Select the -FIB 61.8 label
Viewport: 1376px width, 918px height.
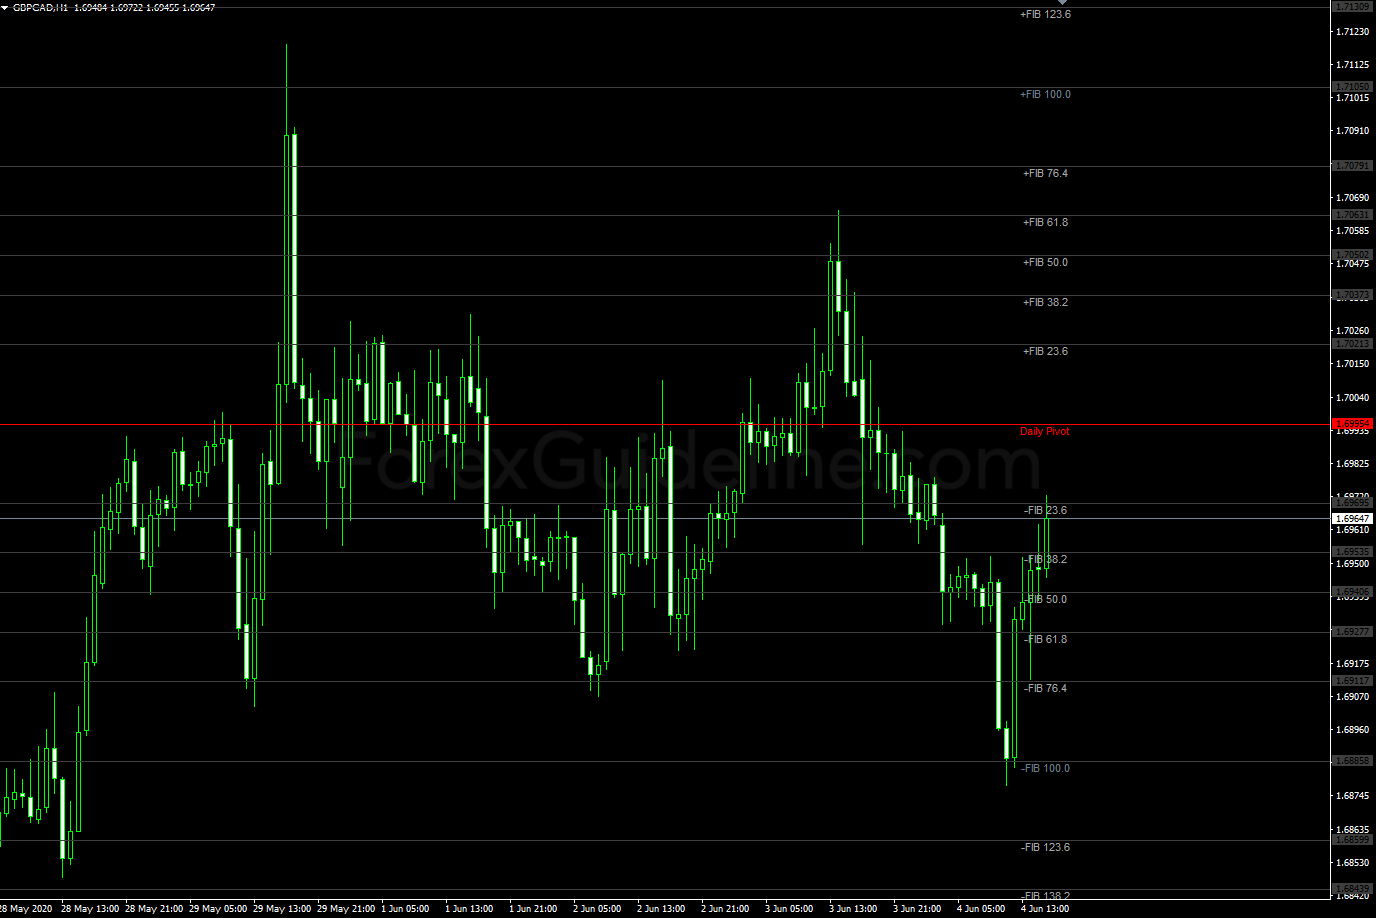1045,640
